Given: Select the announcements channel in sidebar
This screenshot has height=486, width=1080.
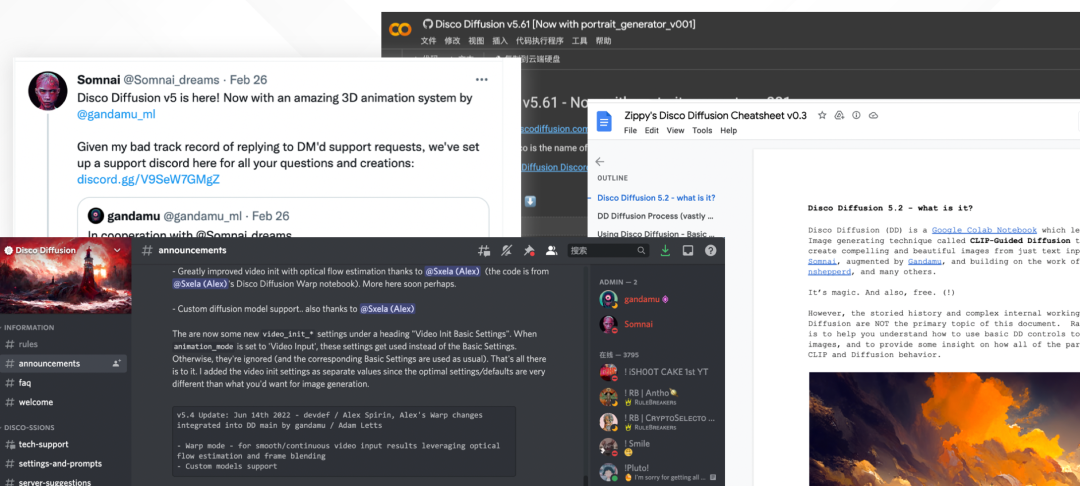Looking at the screenshot, I should (x=63, y=363).
